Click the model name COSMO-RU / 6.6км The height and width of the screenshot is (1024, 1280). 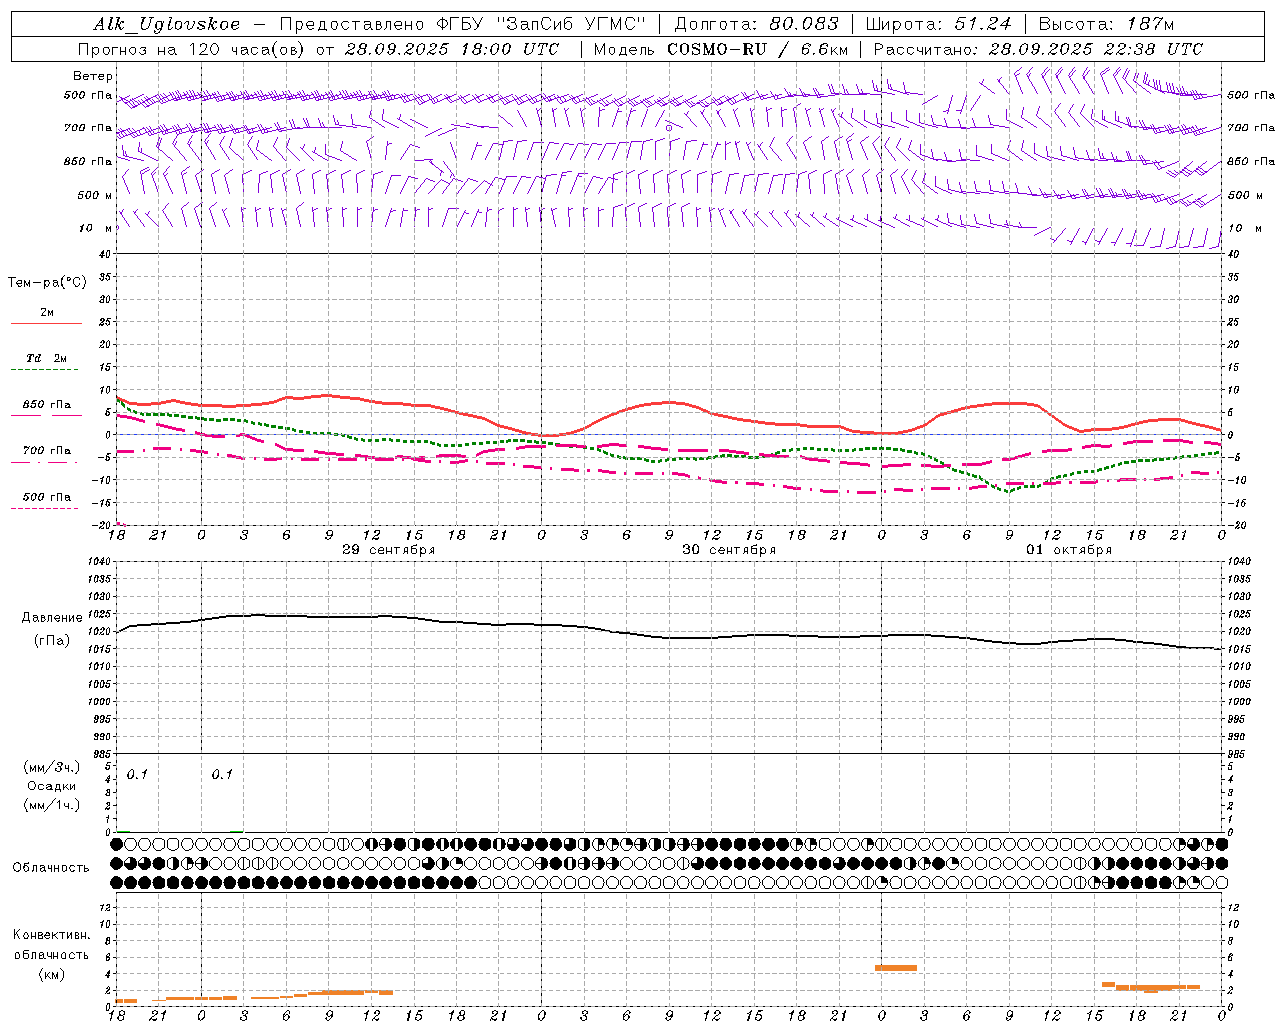point(757,49)
